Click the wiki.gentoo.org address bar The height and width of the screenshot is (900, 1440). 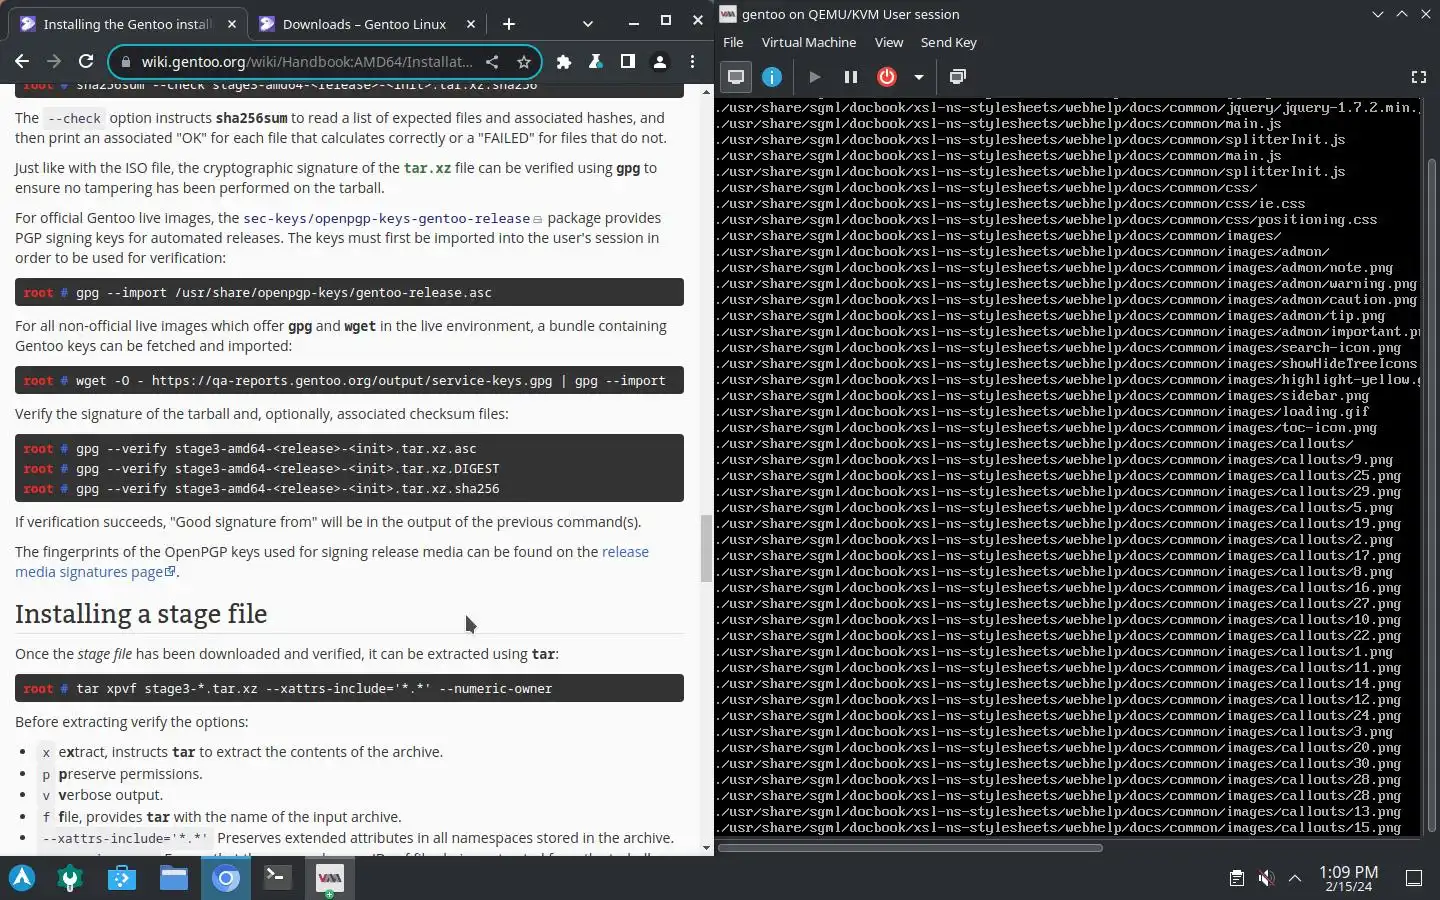[307, 62]
